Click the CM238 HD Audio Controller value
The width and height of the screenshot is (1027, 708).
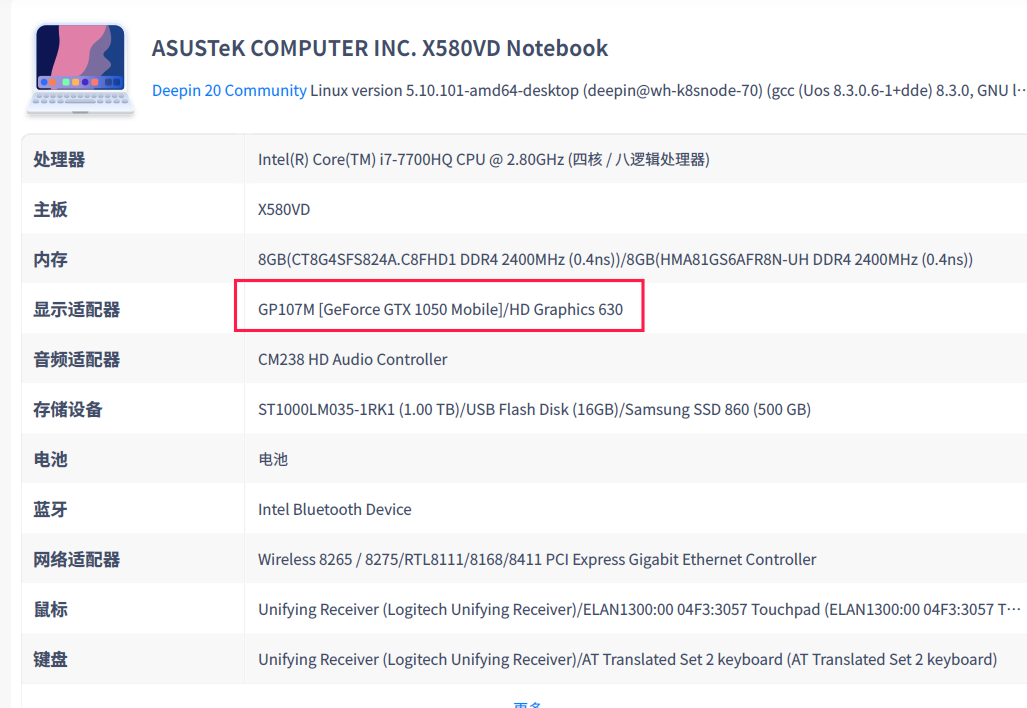[x=352, y=359]
